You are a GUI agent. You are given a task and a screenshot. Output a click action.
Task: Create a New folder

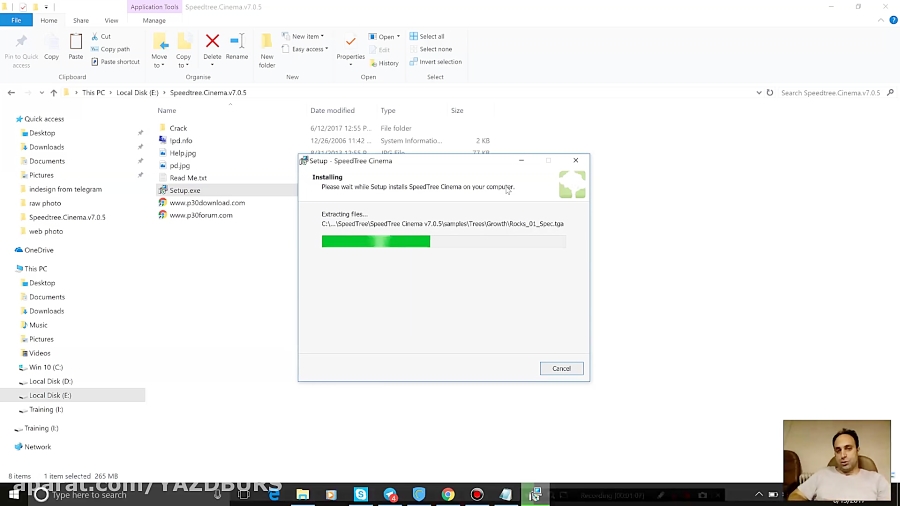[267, 51]
